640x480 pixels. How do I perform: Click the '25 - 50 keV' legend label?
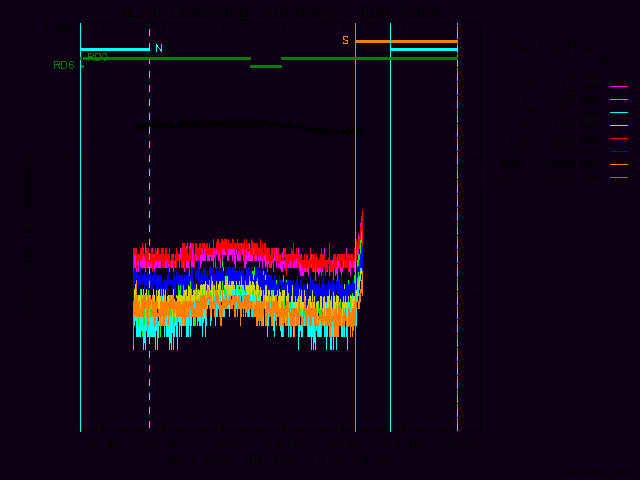[562, 113]
